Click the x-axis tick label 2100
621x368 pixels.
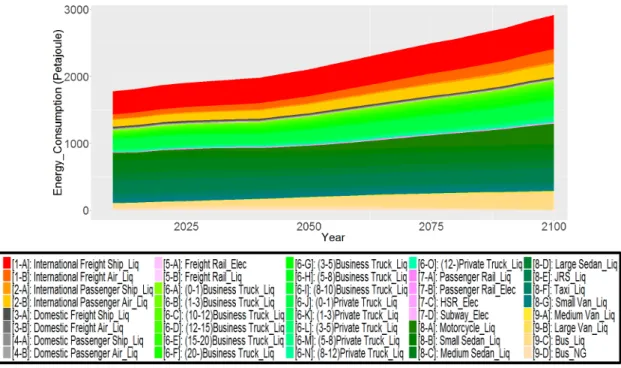(x=554, y=227)
